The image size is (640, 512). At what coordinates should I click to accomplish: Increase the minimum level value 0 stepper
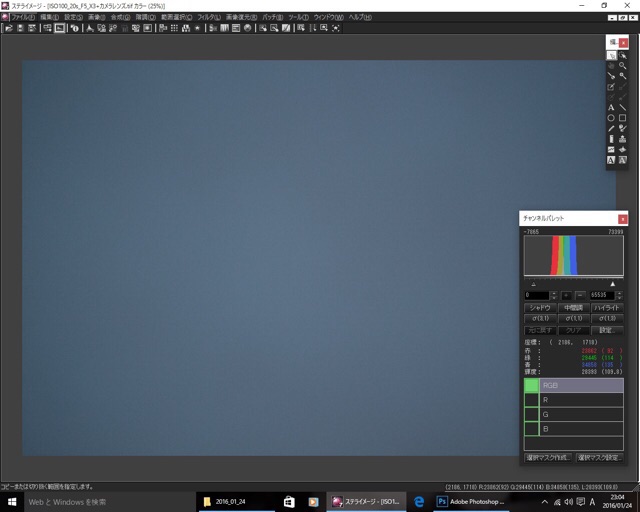pyautogui.click(x=553, y=293)
